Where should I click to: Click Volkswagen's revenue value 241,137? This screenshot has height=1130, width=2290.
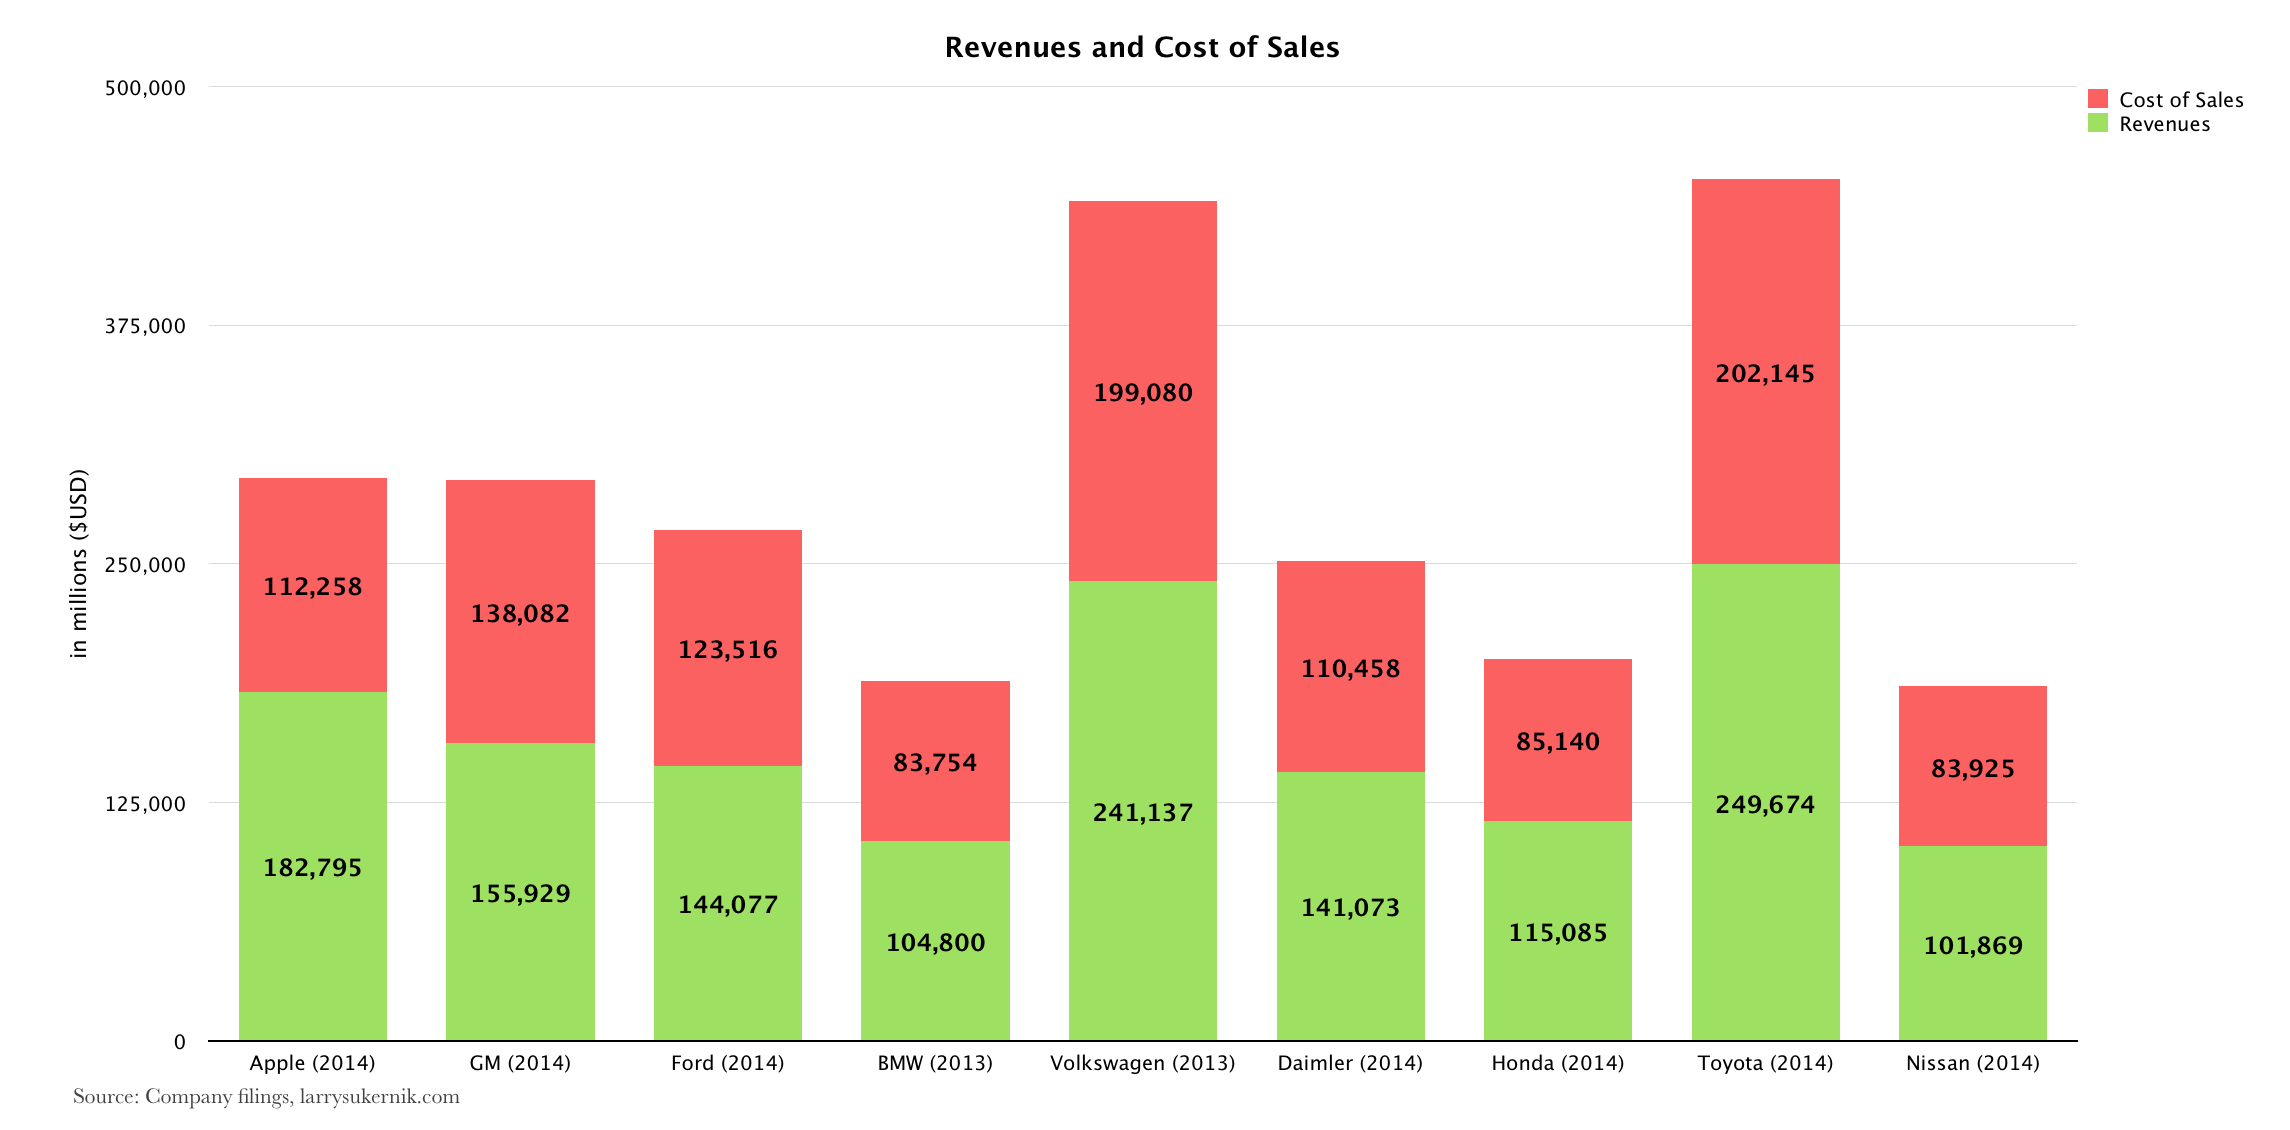coord(1143,812)
